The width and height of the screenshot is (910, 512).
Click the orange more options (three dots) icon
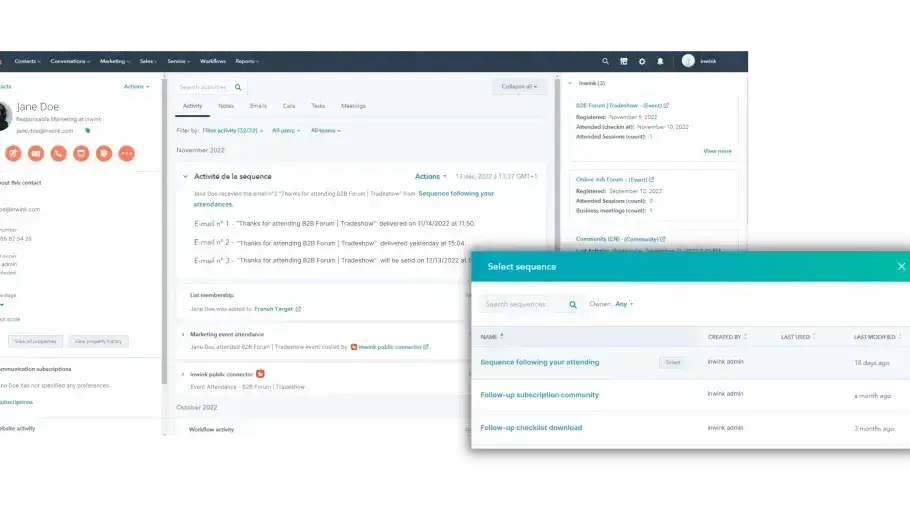coord(126,153)
